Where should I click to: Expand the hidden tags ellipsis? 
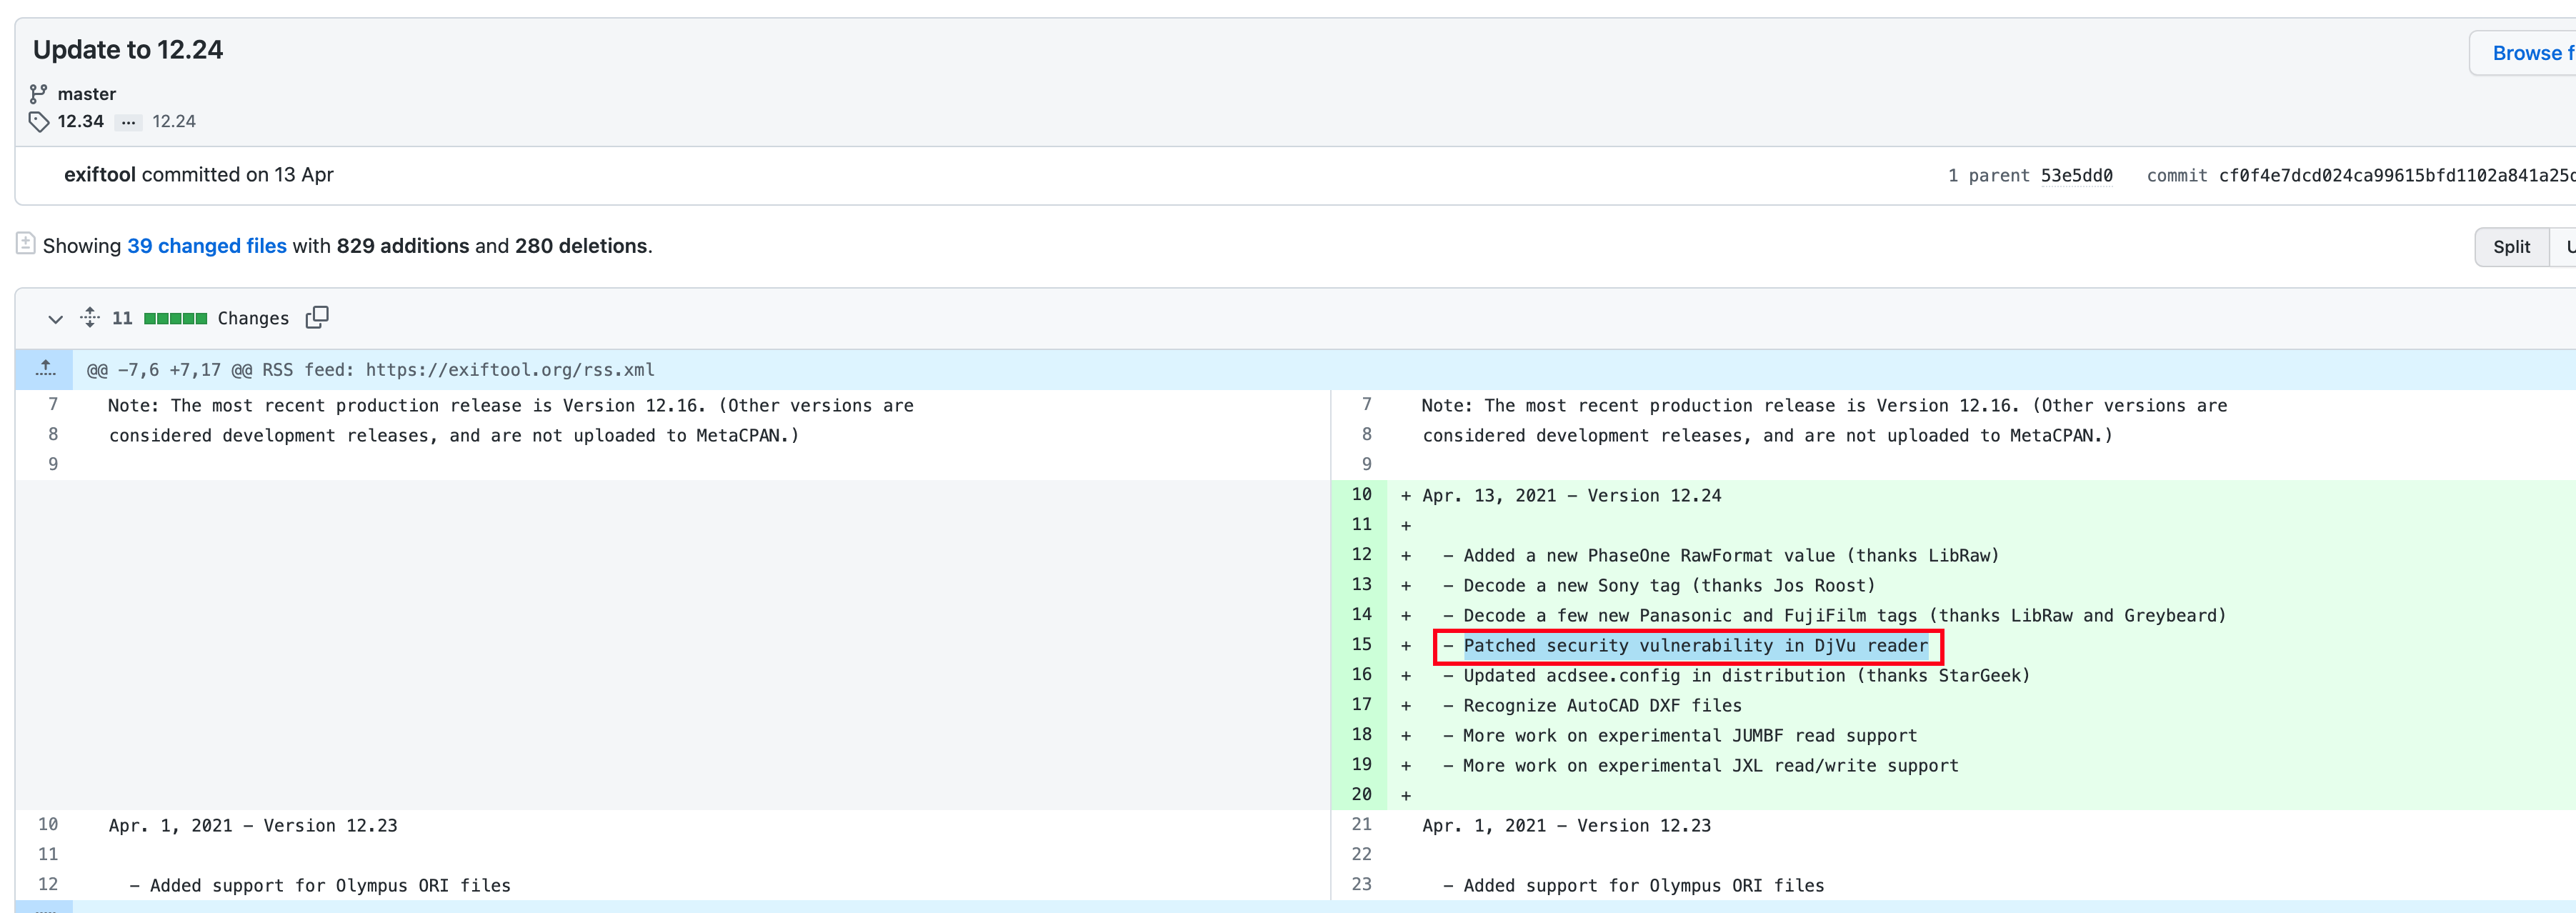[128, 122]
